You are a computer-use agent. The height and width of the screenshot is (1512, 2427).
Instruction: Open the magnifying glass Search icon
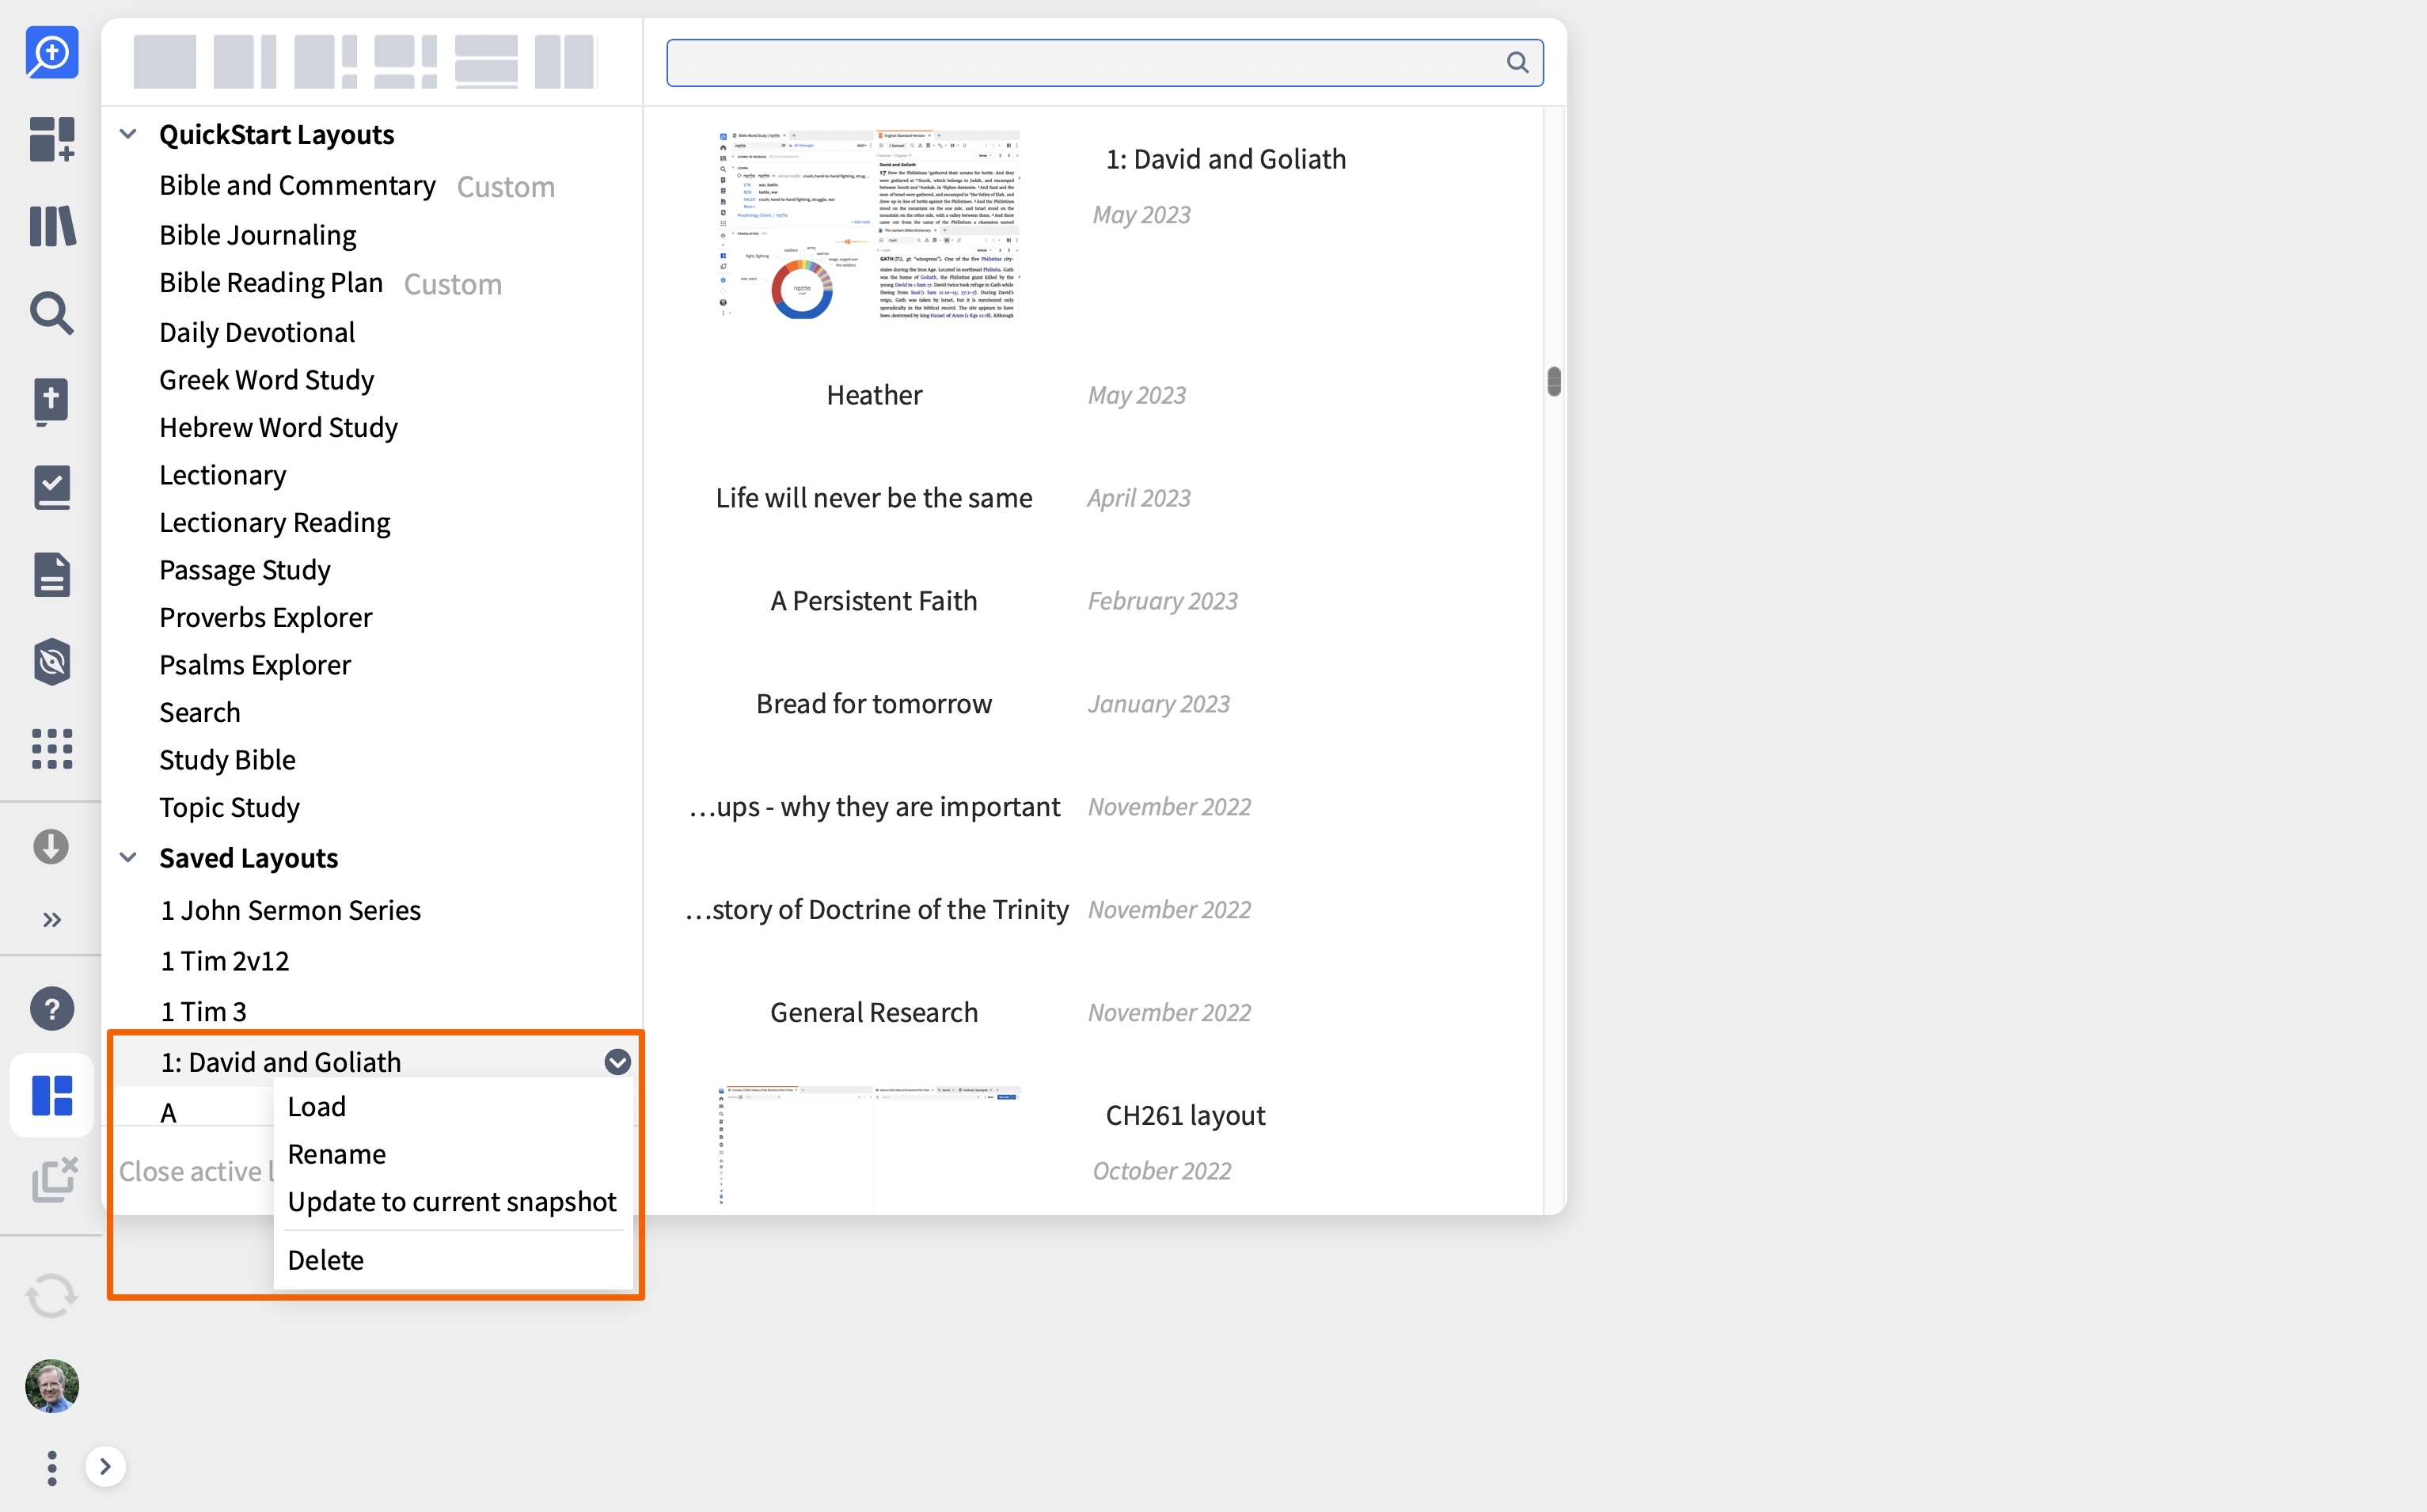pos(52,313)
